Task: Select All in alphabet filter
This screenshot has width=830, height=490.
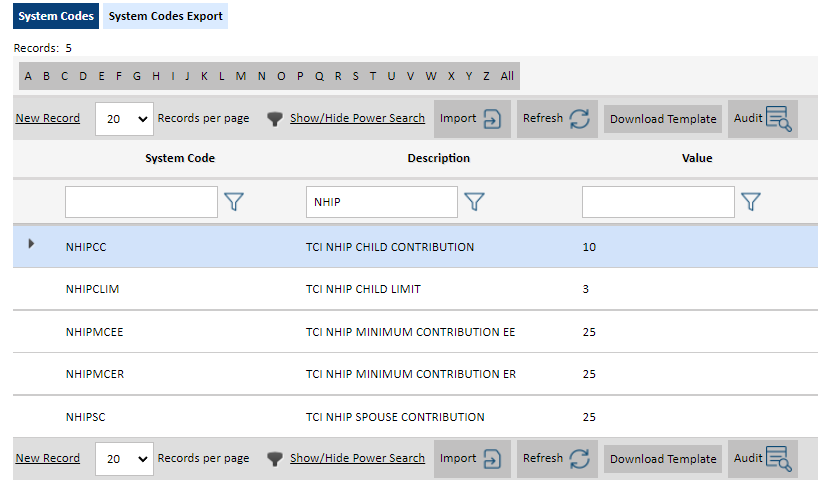Action: 507,76
